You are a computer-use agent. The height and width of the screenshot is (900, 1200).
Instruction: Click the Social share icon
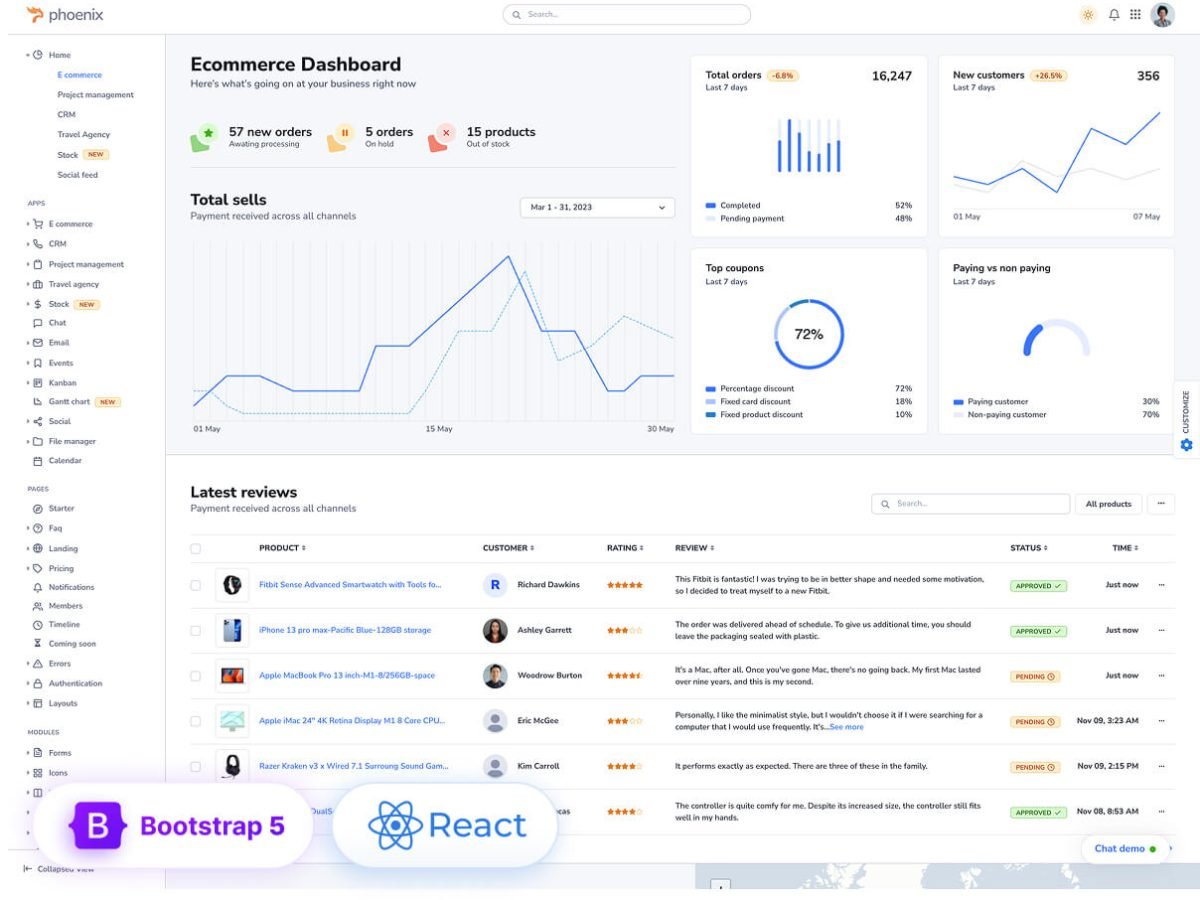point(38,422)
